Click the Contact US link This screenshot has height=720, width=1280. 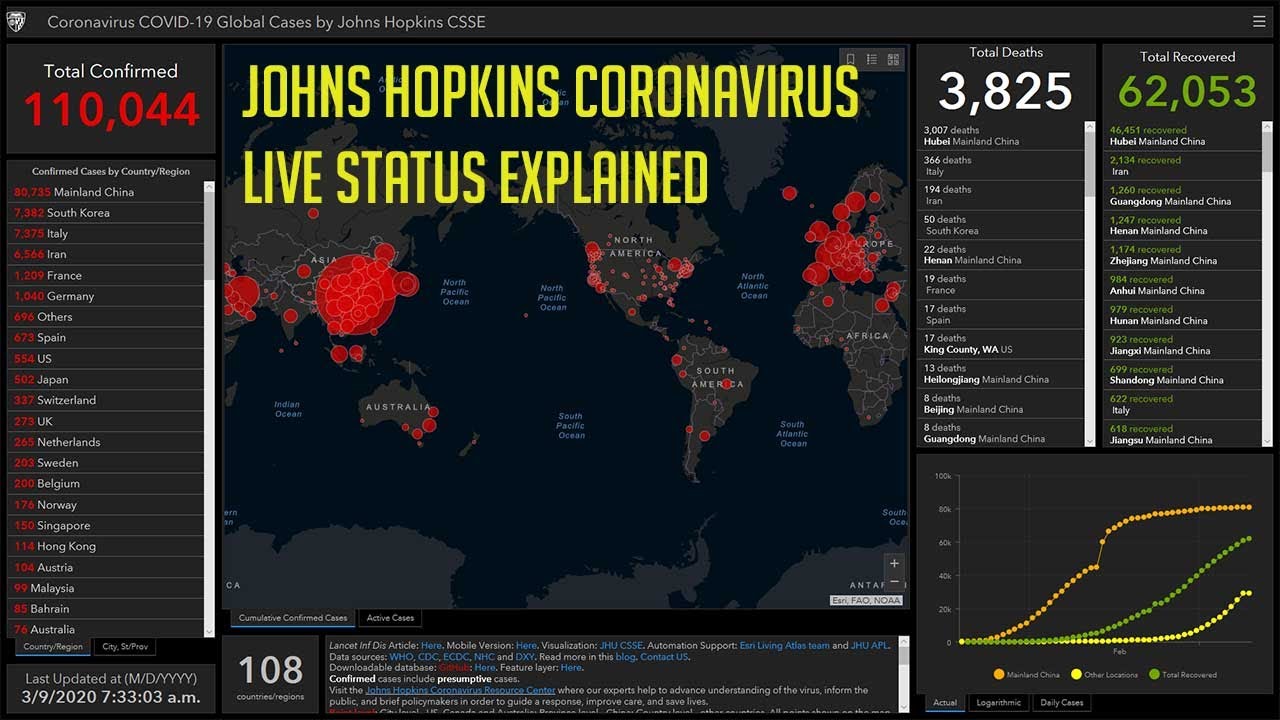click(x=664, y=657)
